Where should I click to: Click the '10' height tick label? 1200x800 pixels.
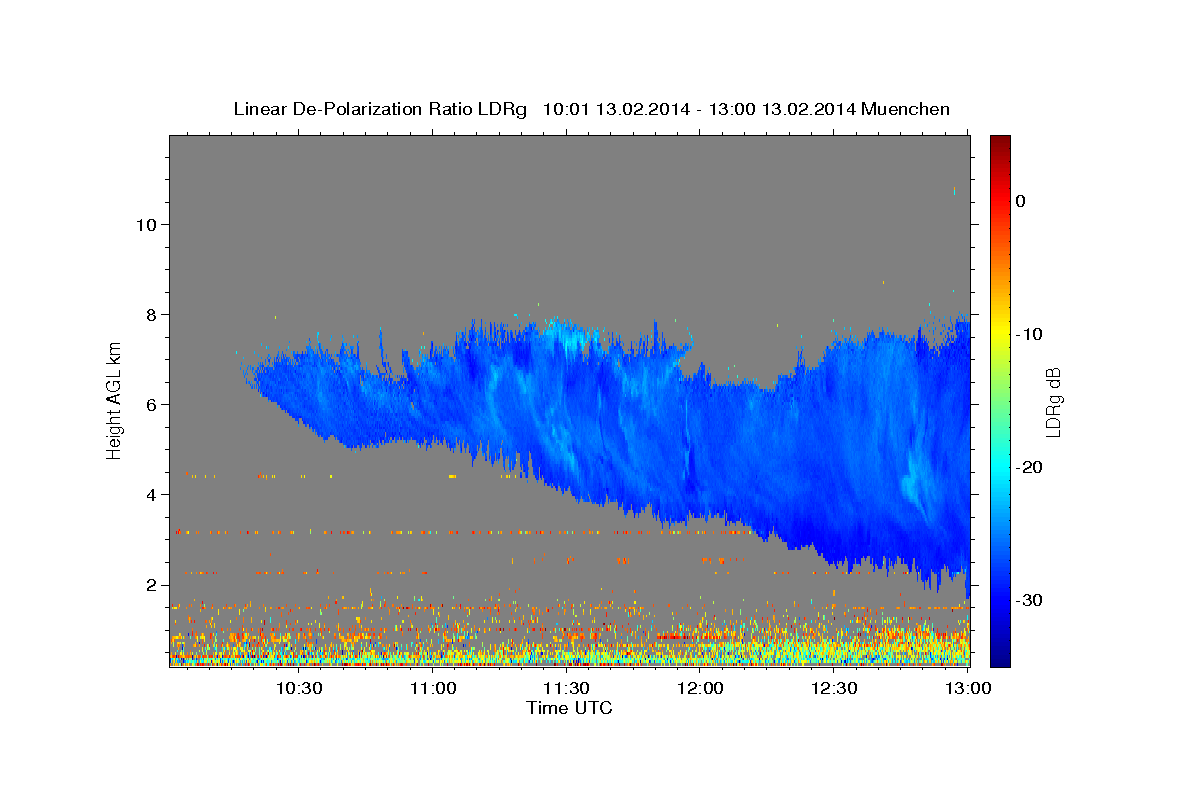[x=145, y=224]
